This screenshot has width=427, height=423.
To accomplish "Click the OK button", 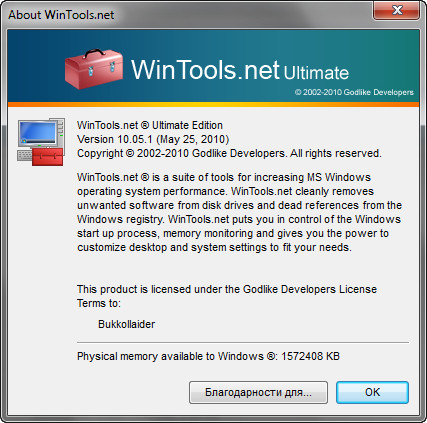I will coord(372,392).
